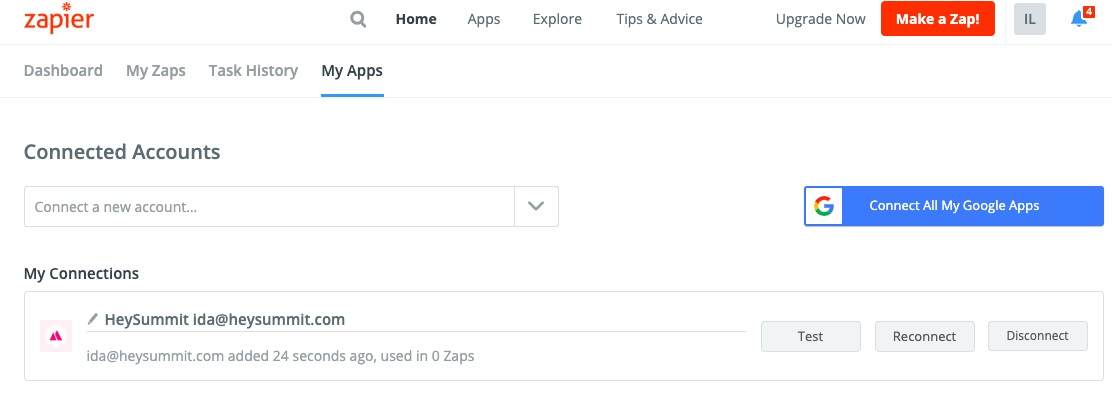Viewport: 1112px width, 417px height.
Task: Switch to the Dashboard tab
Action: pyautogui.click(x=63, y=71)
